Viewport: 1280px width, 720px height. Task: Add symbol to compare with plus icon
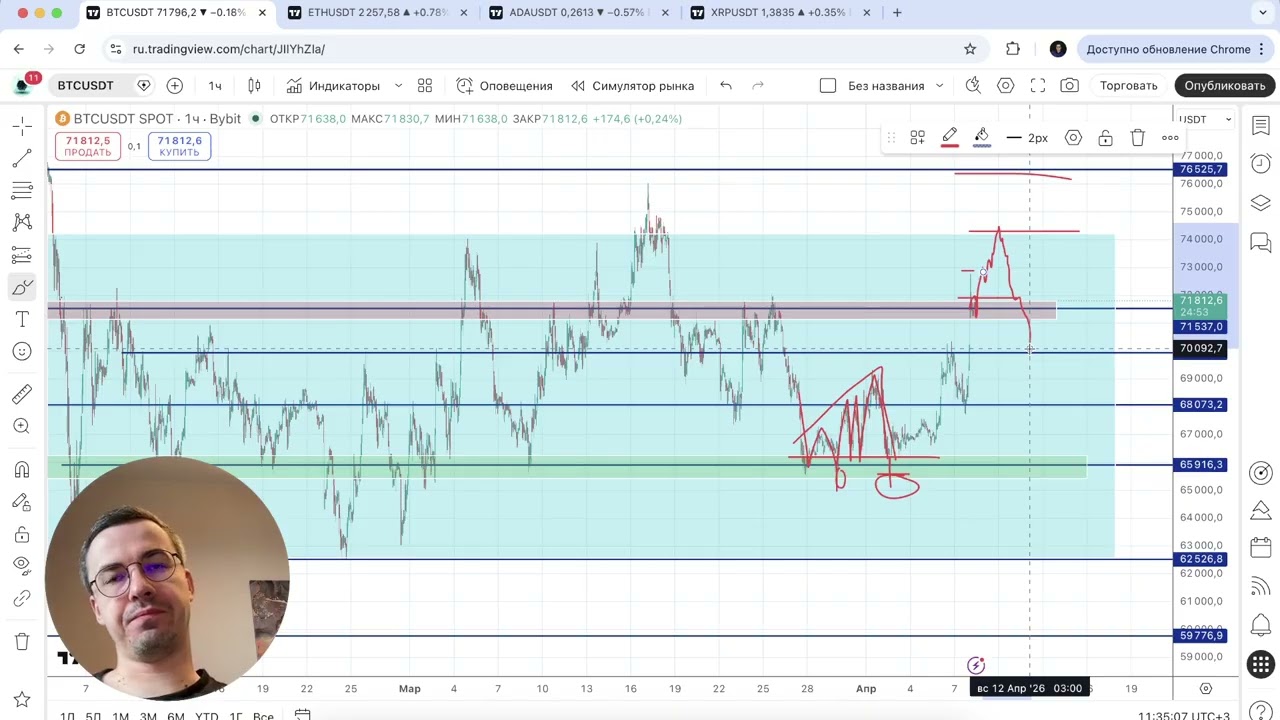click(175, 85)
